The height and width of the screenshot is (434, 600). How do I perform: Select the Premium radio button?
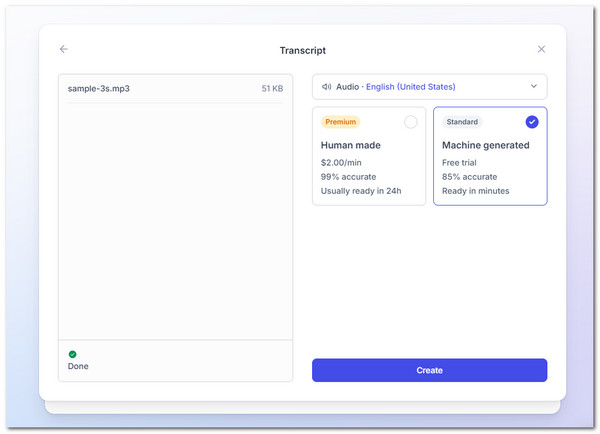point(411,122)
